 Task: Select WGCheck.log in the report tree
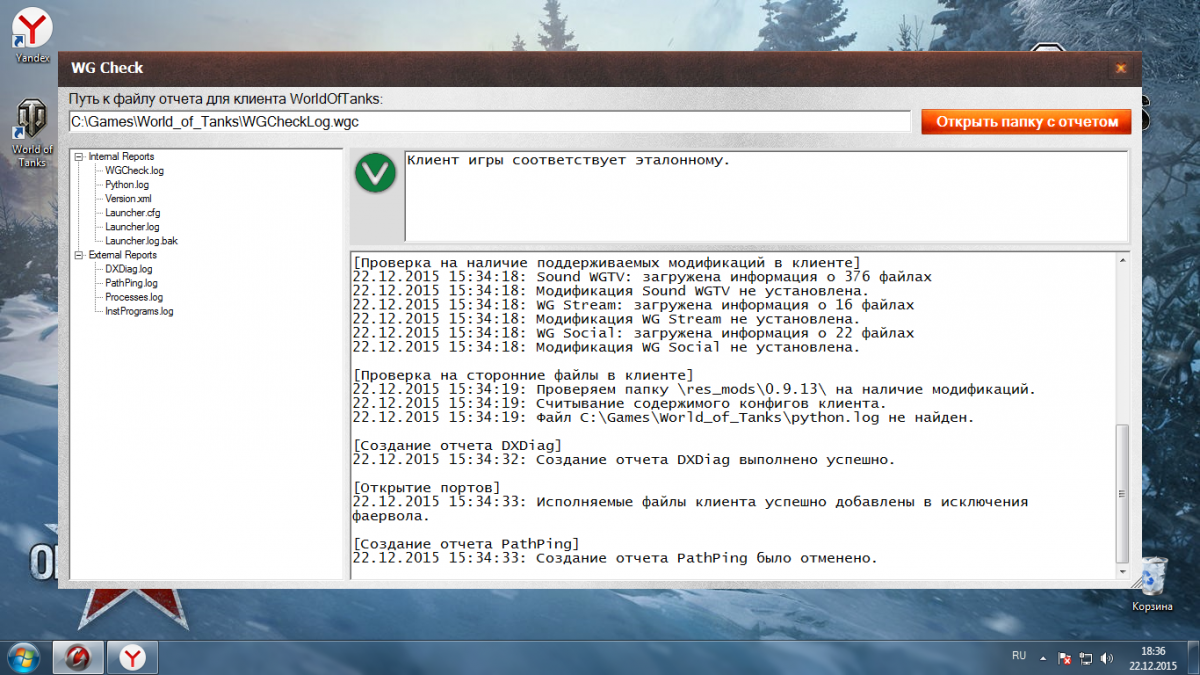pos(134,171)
